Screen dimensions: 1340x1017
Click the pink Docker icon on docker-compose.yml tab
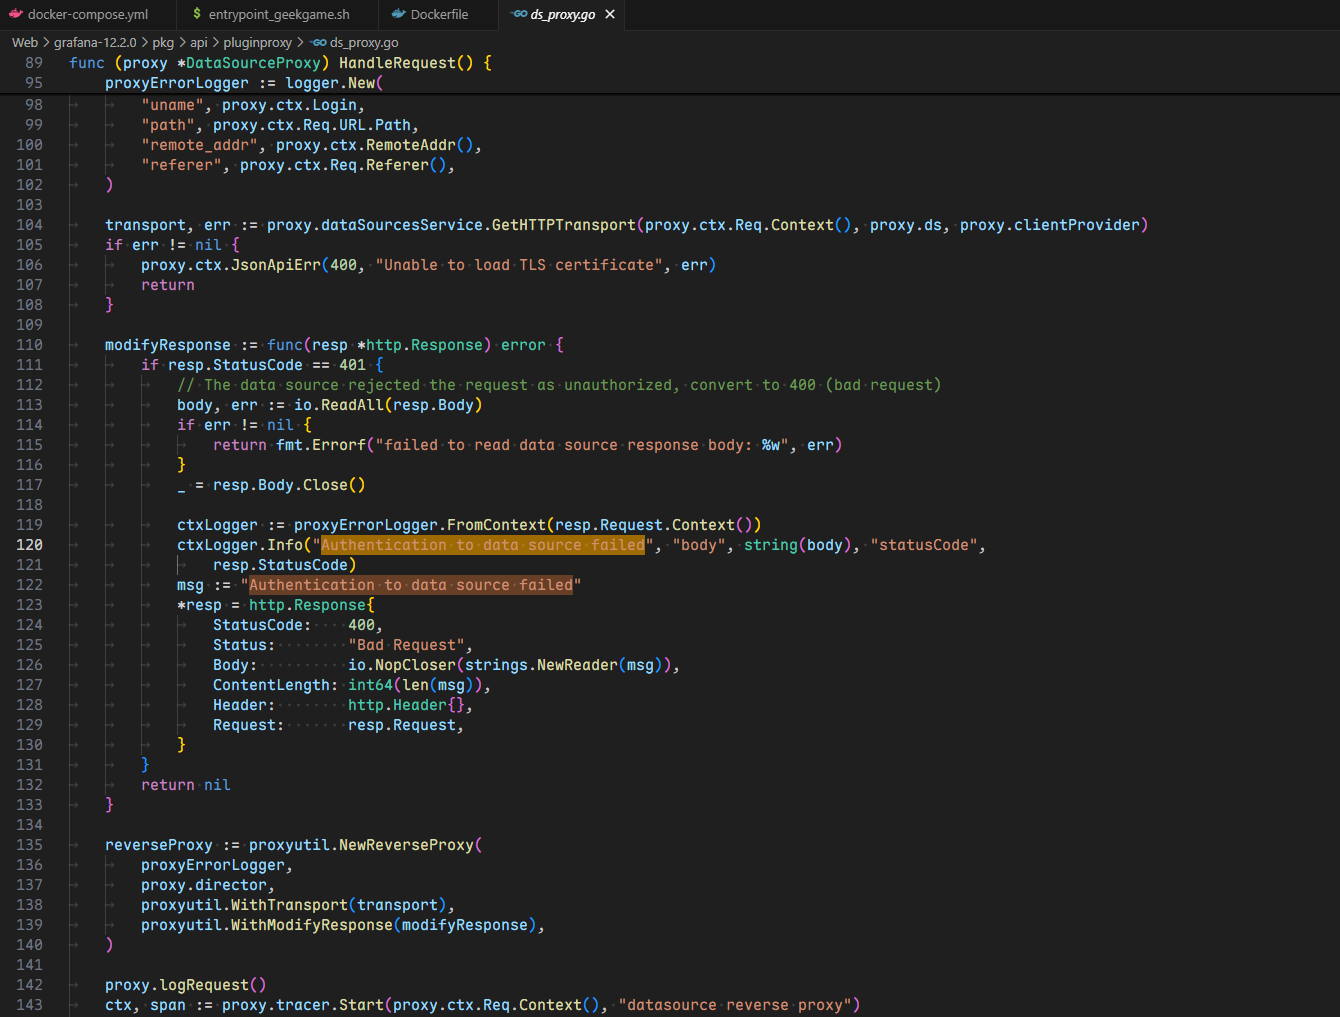click(x=15, y=14)
